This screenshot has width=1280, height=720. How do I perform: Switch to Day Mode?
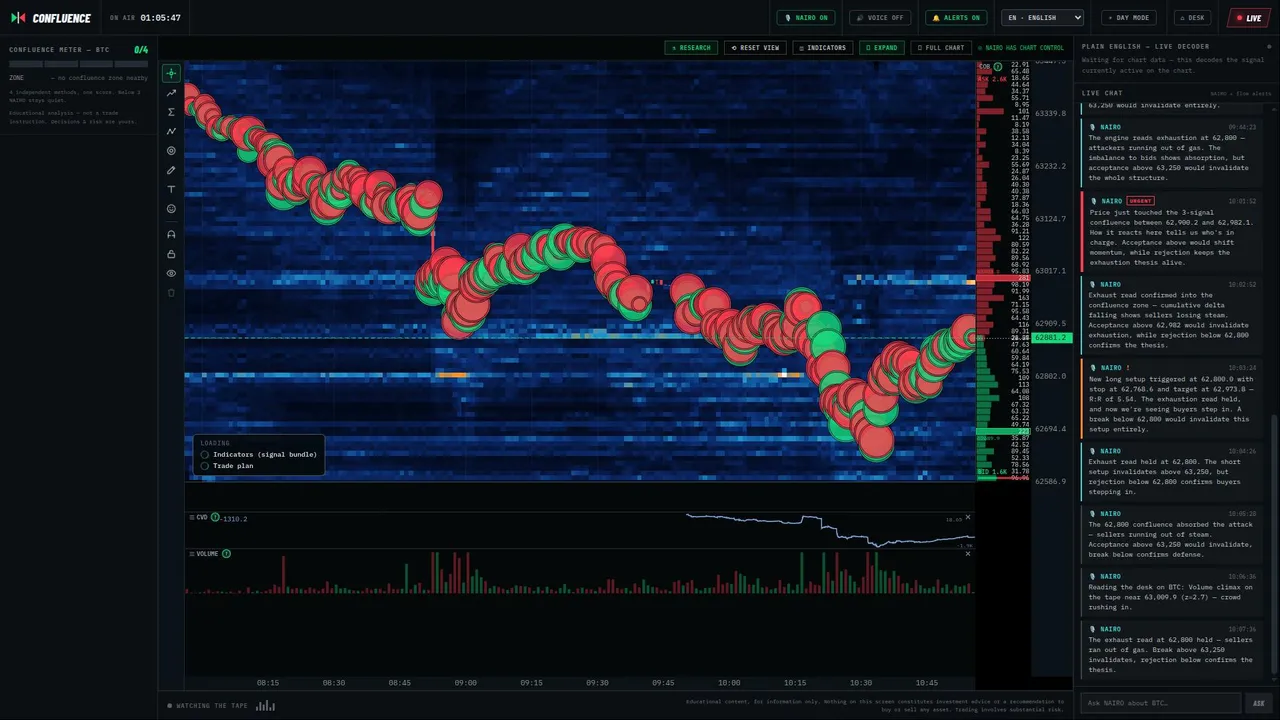[1129, 18]
